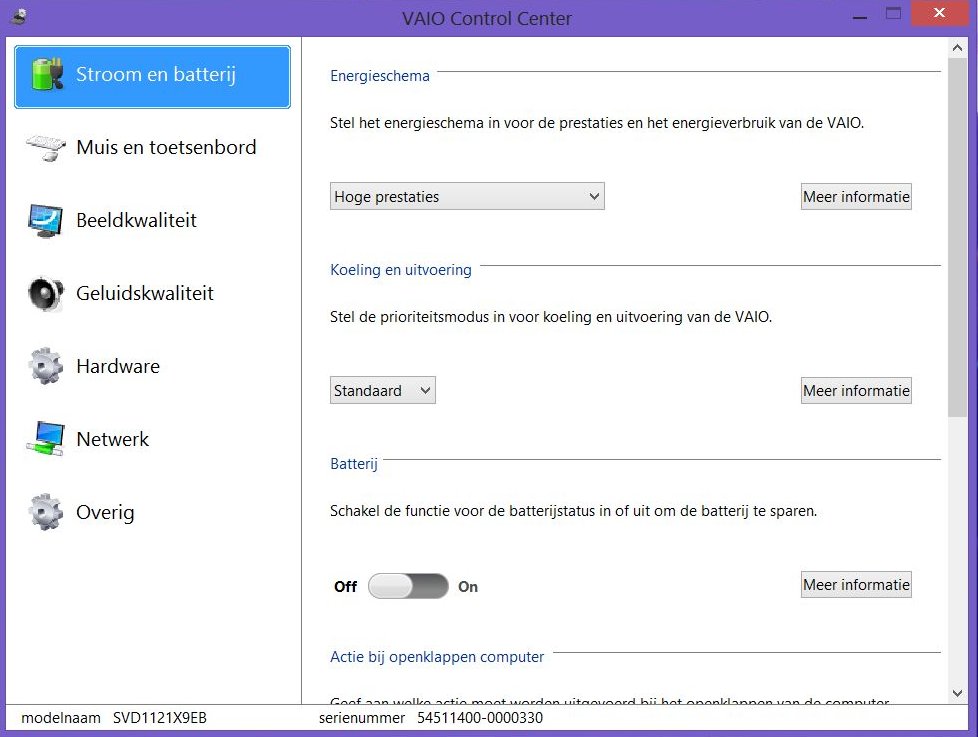Click Meer informatie for Batterij
Viewport: 978px width, 737px height.
point(856,584)
